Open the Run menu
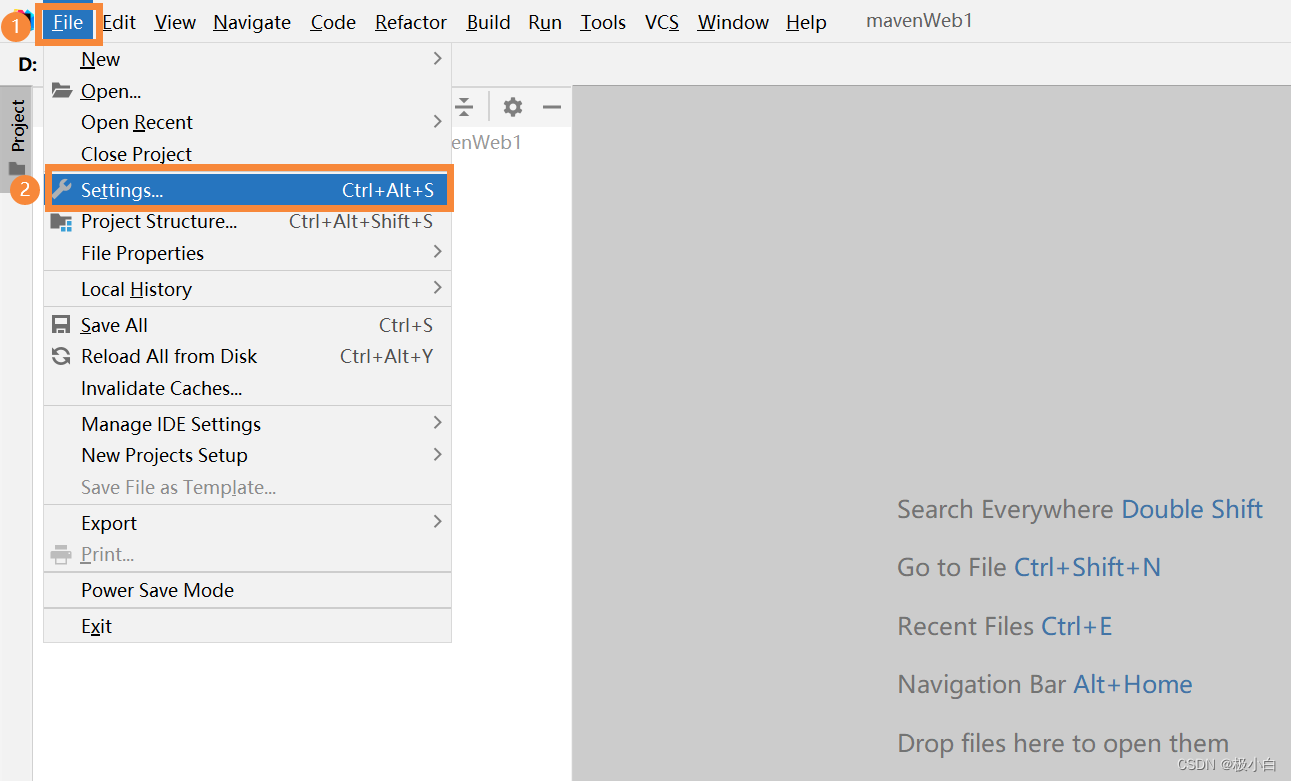 coord(545,22)
